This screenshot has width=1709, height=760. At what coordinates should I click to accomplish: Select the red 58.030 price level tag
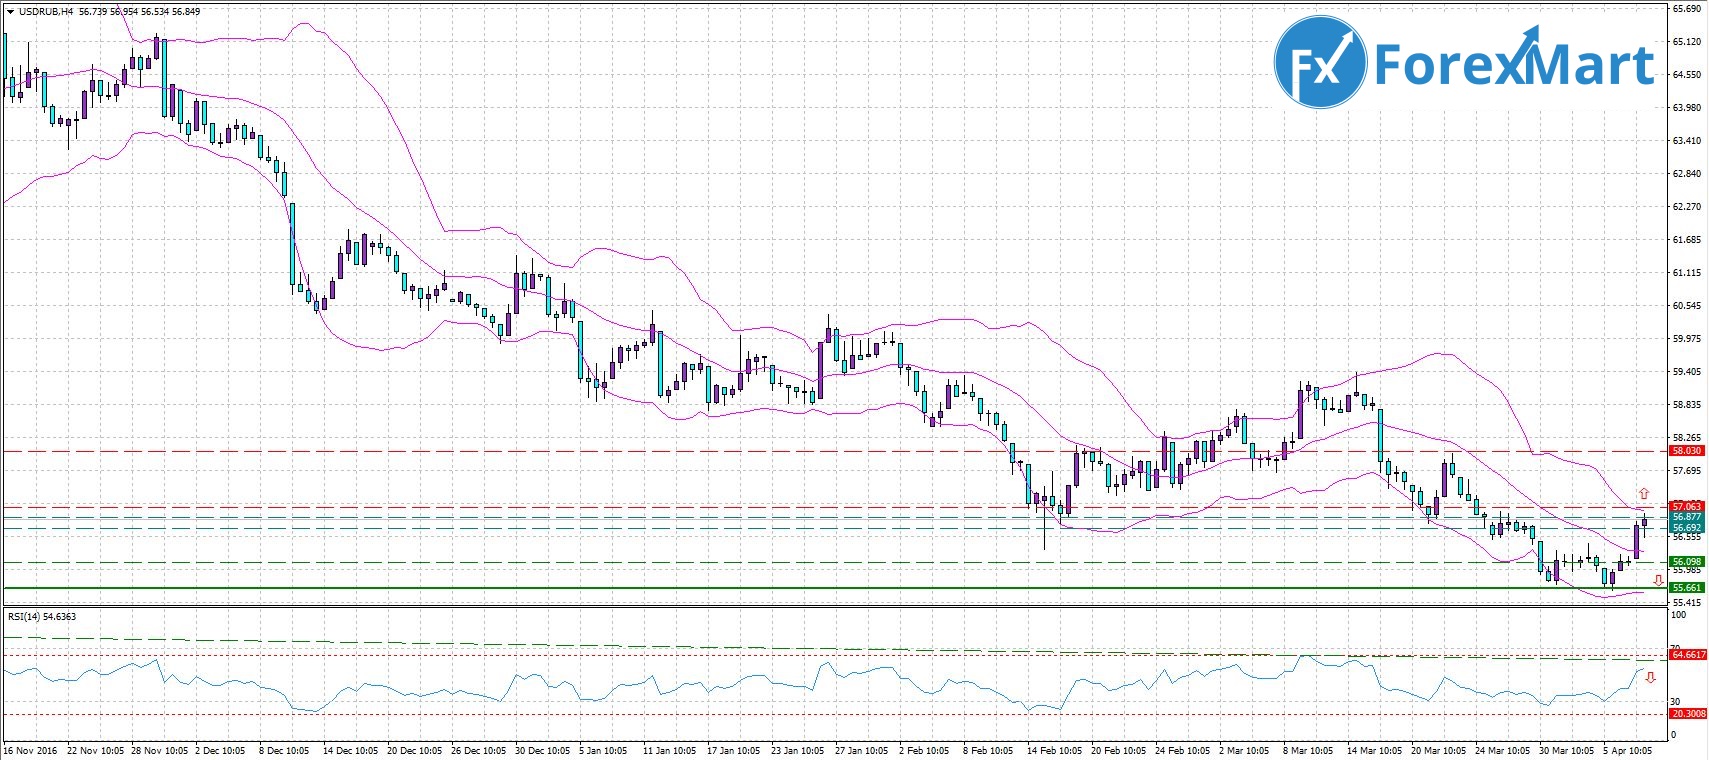coord(1687,451)
